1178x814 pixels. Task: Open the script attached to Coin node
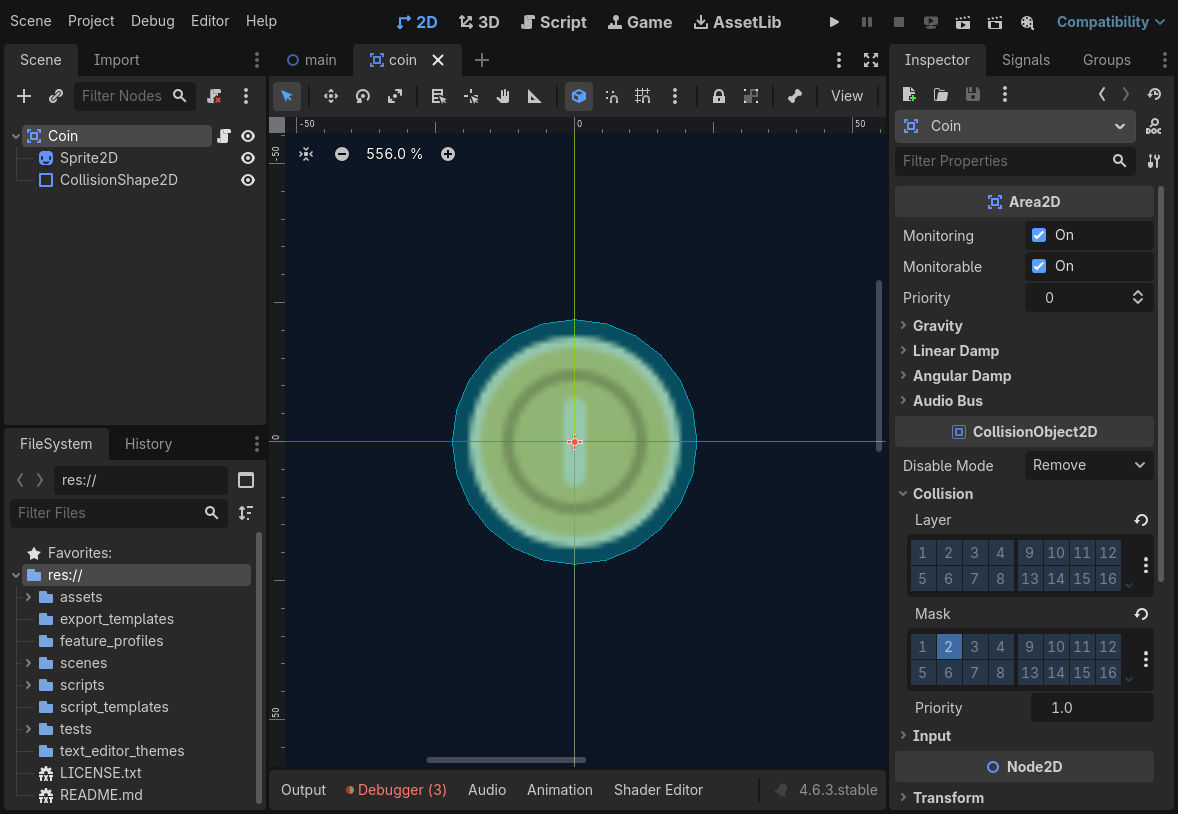(x=224, y=136)
